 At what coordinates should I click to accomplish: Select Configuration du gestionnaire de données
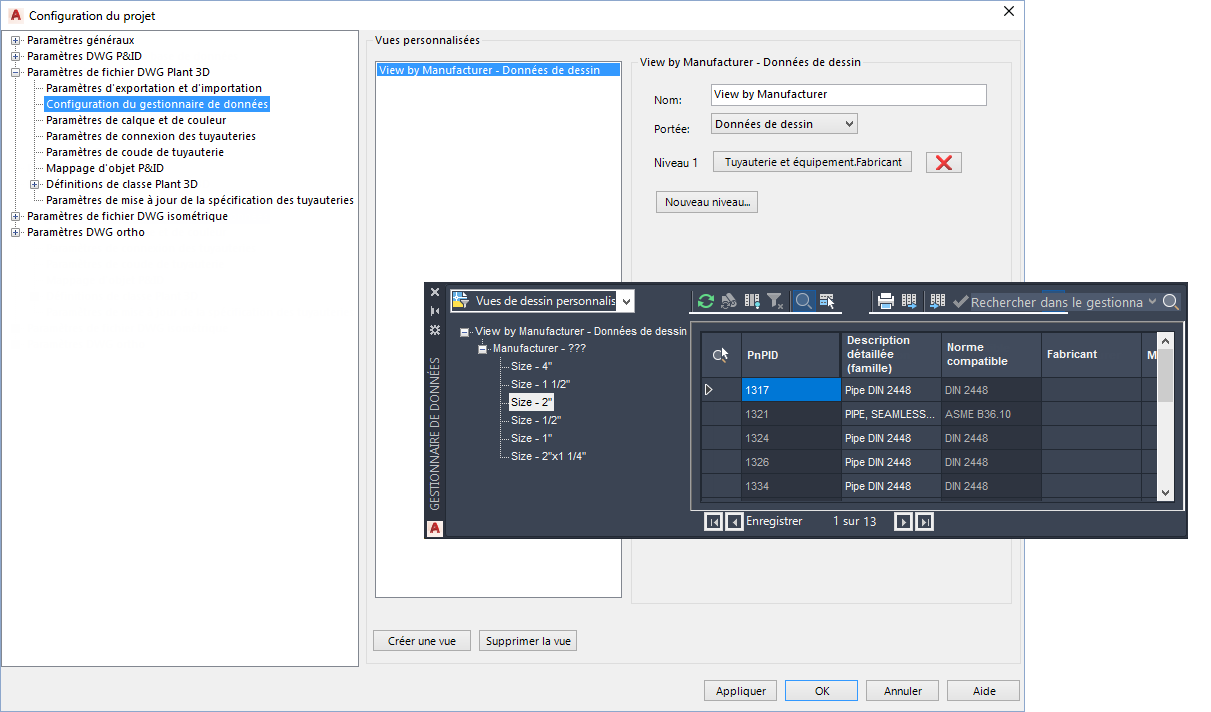point(157,104)
